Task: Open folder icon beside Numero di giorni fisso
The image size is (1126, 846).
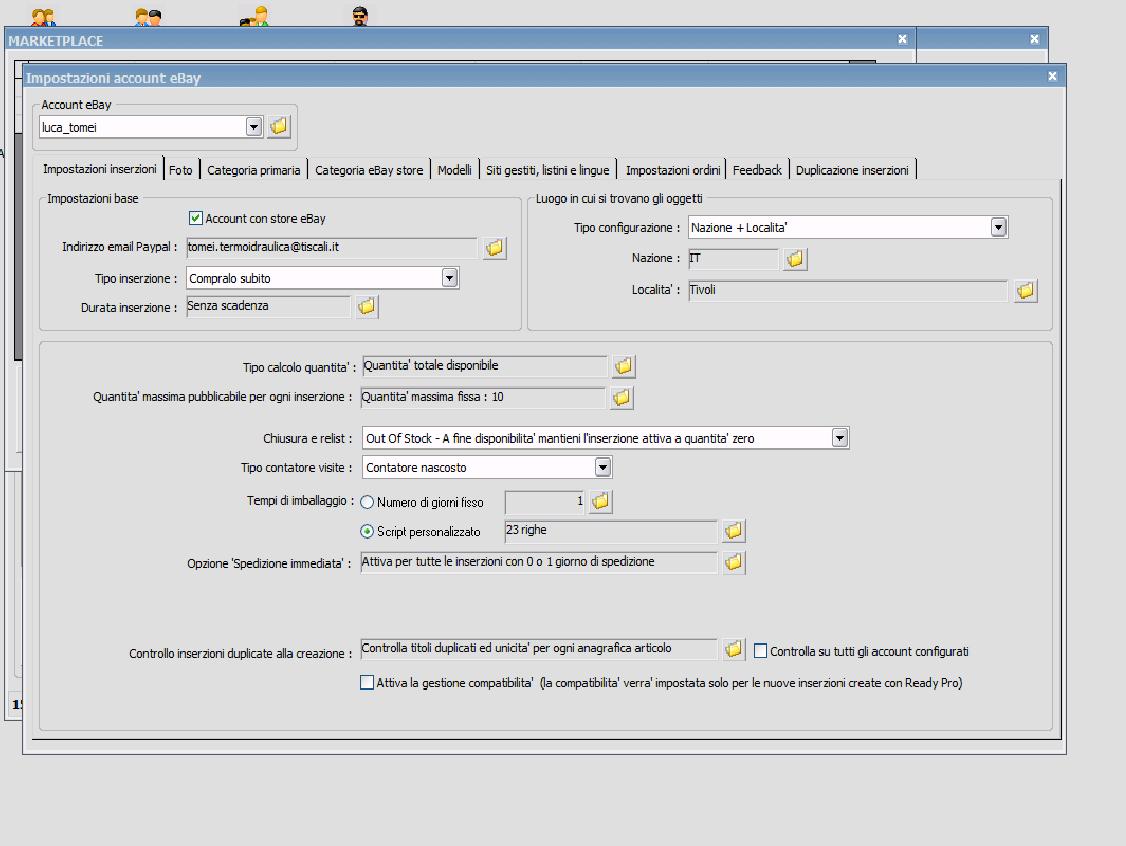Action: 600,501
